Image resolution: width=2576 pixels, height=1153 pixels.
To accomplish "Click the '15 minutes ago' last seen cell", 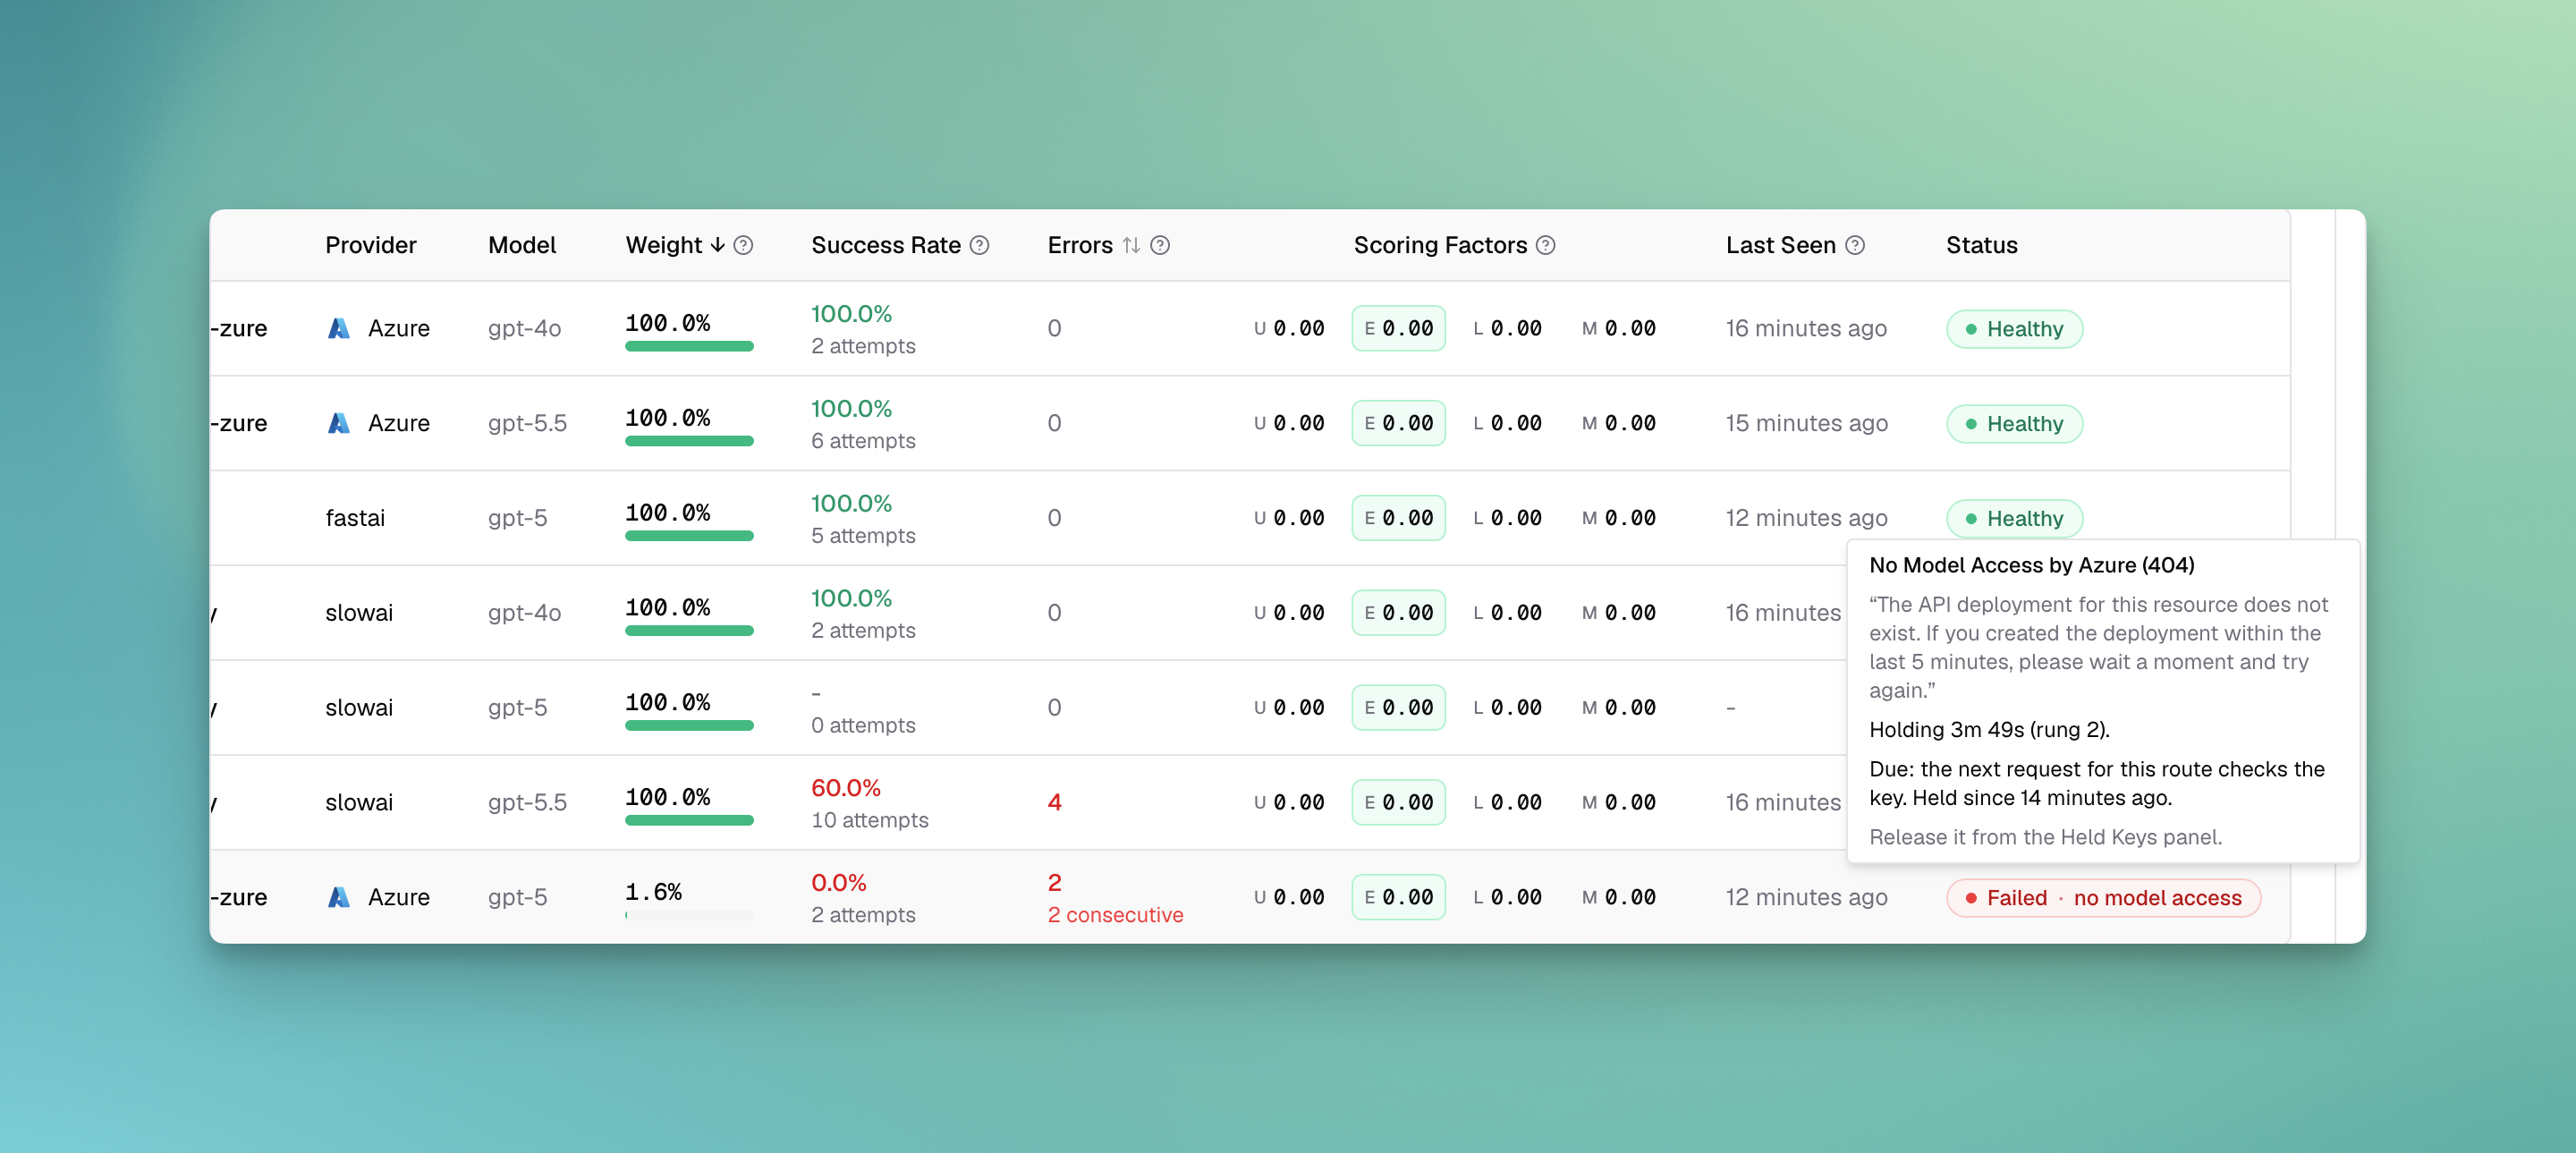I will tap(1806, 423).
